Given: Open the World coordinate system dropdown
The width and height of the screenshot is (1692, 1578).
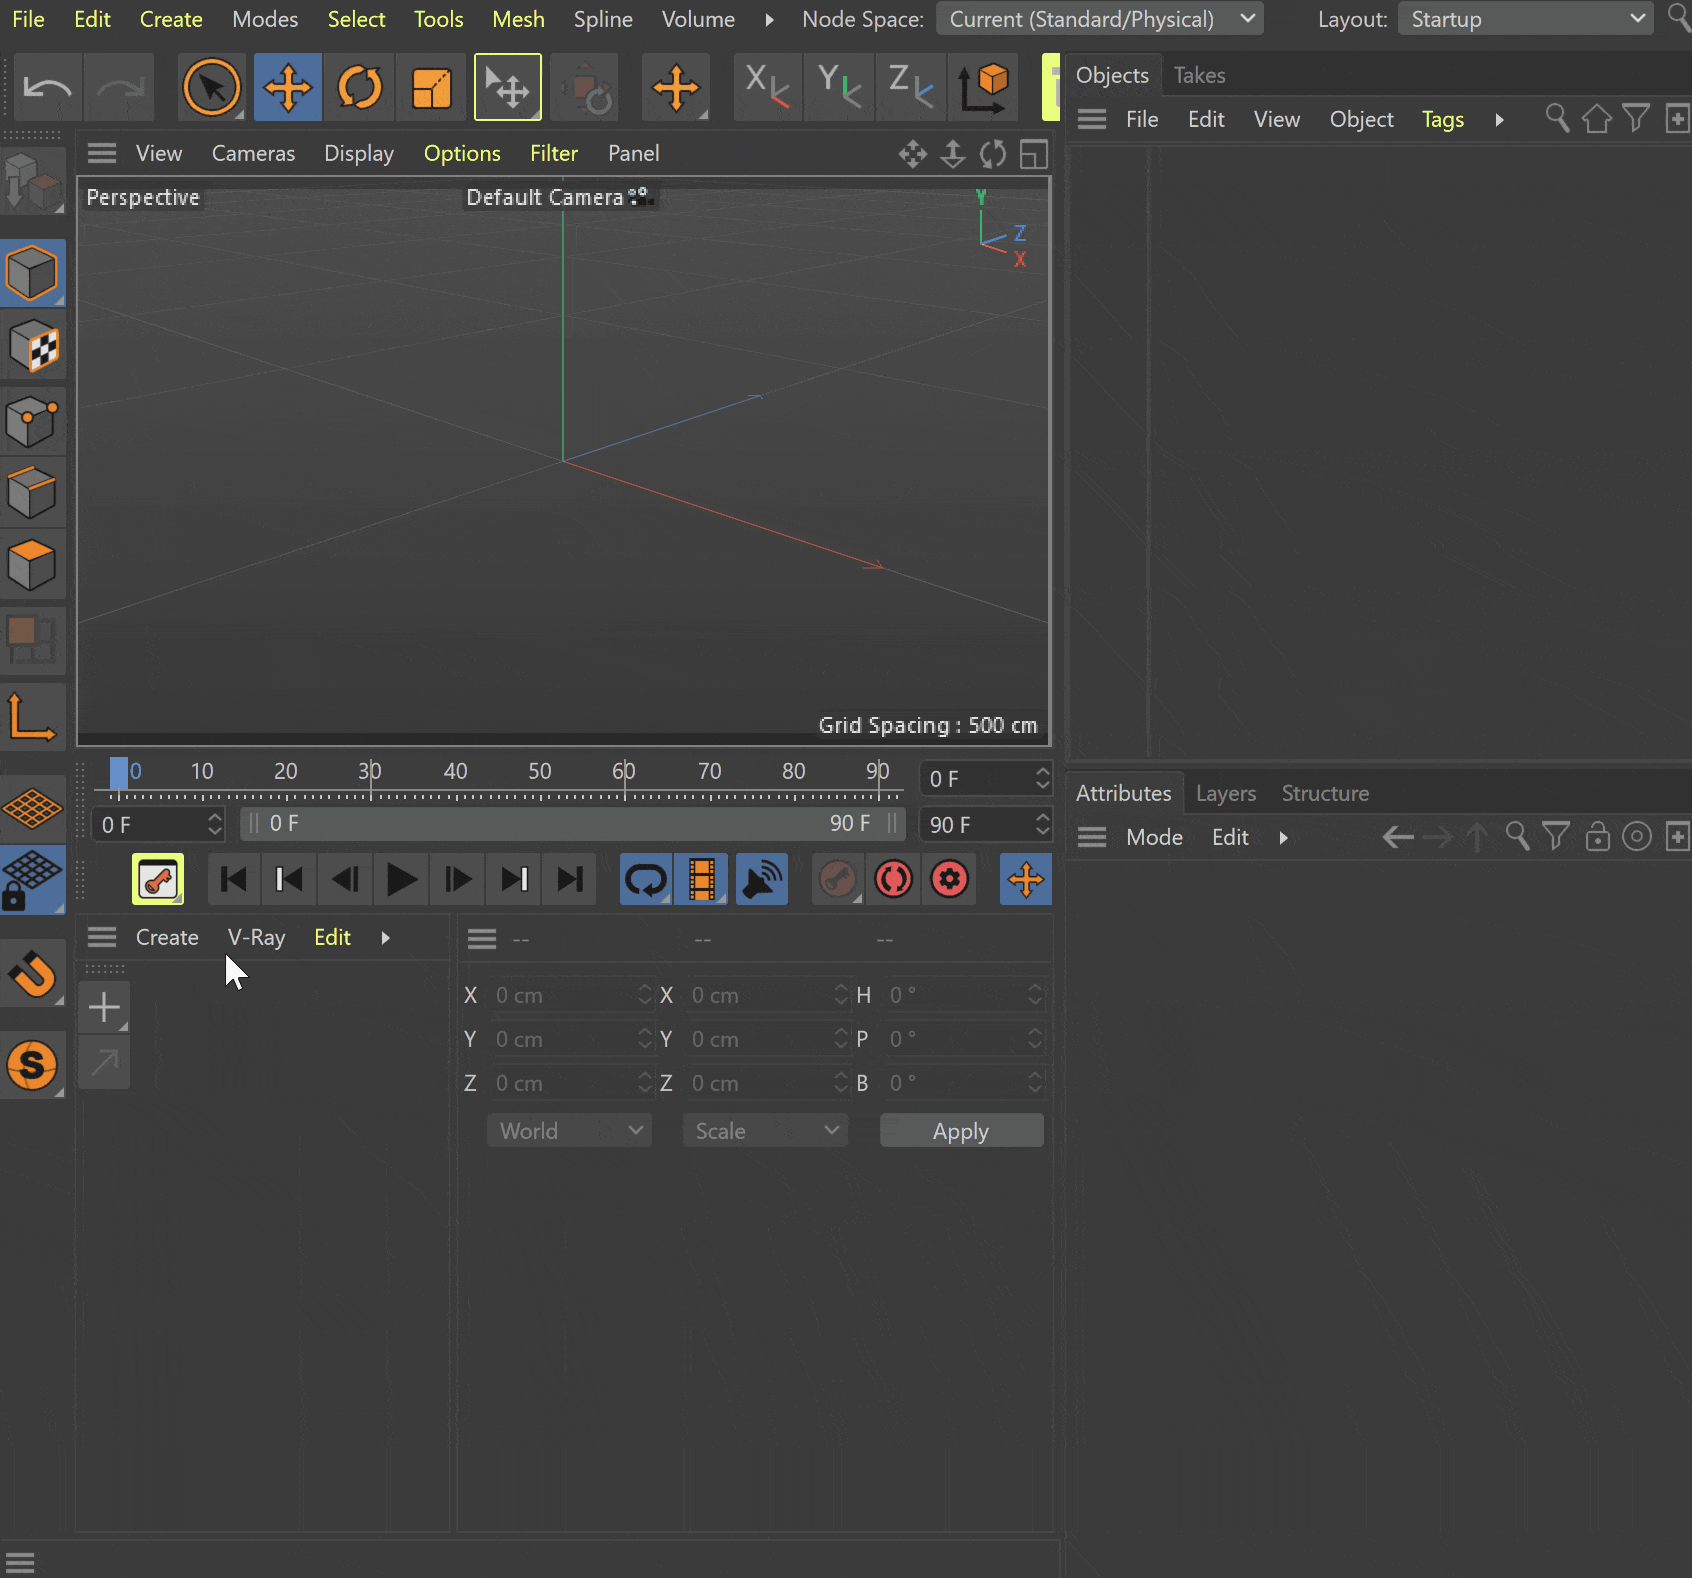Looking at the screenshot, I should coord(570,1131).
